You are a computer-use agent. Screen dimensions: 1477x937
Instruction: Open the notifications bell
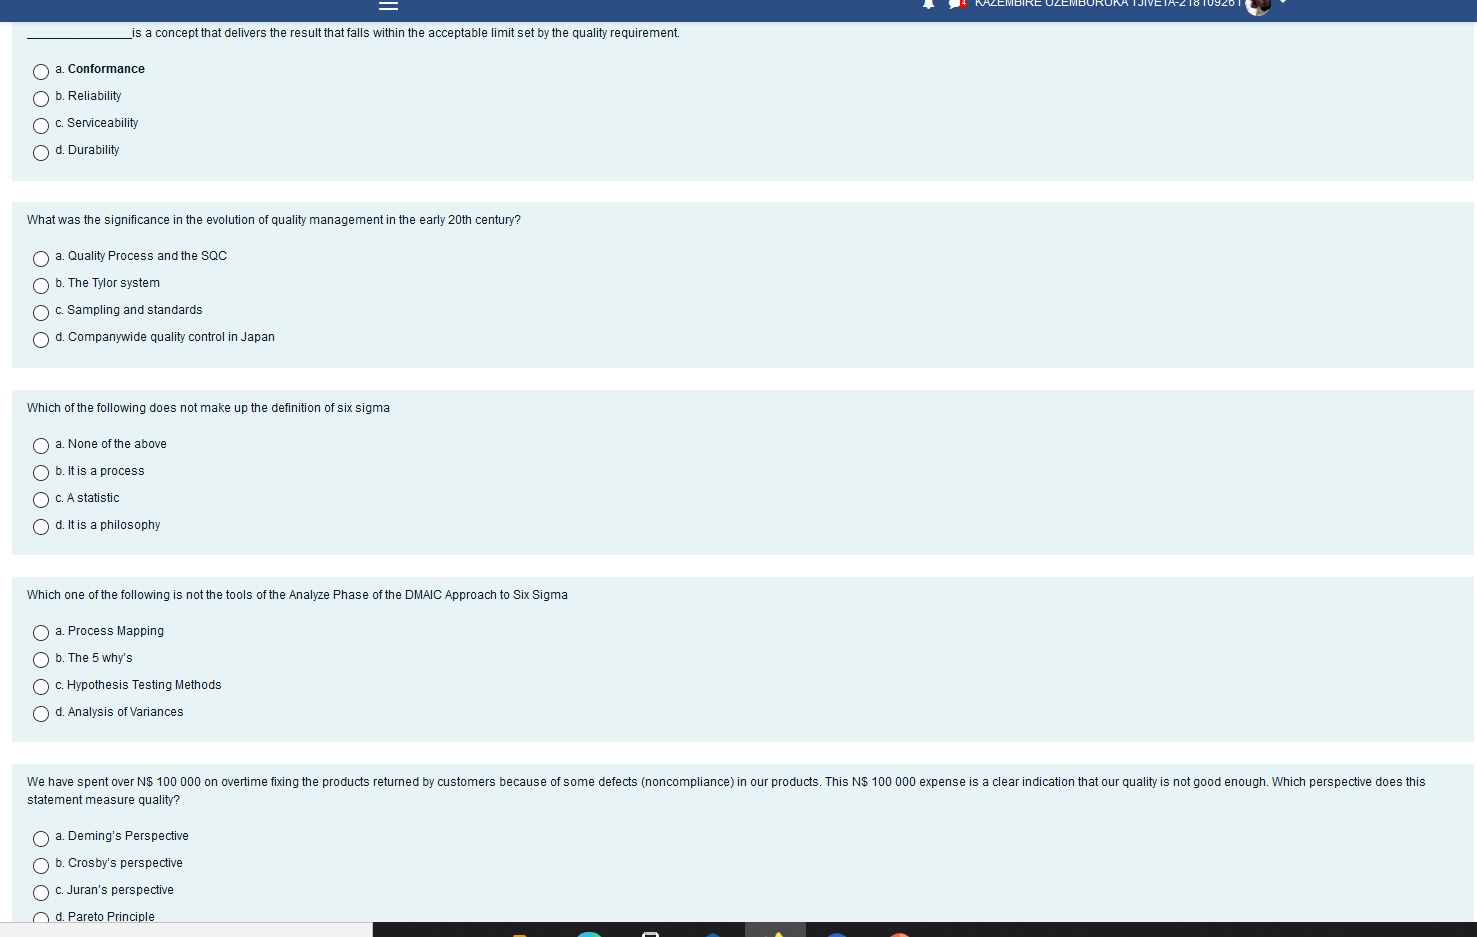point(928,4)
